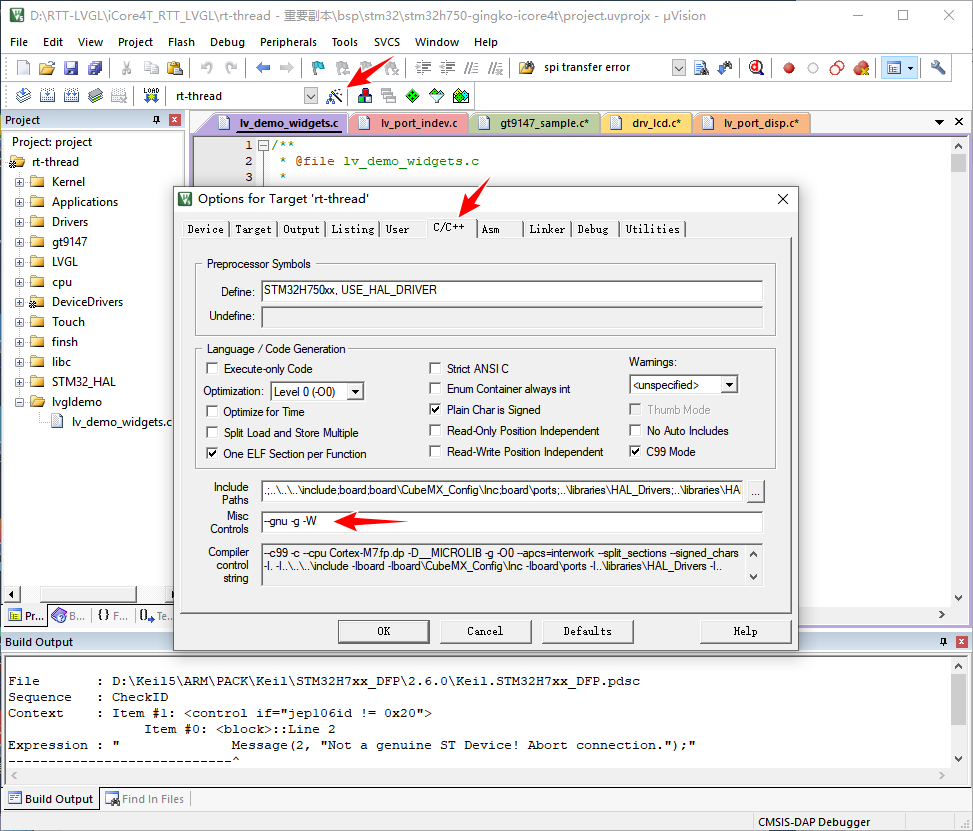Click the OK button in dialog
The width and height of the screenshot is (973, 831).
pos(383,631)
